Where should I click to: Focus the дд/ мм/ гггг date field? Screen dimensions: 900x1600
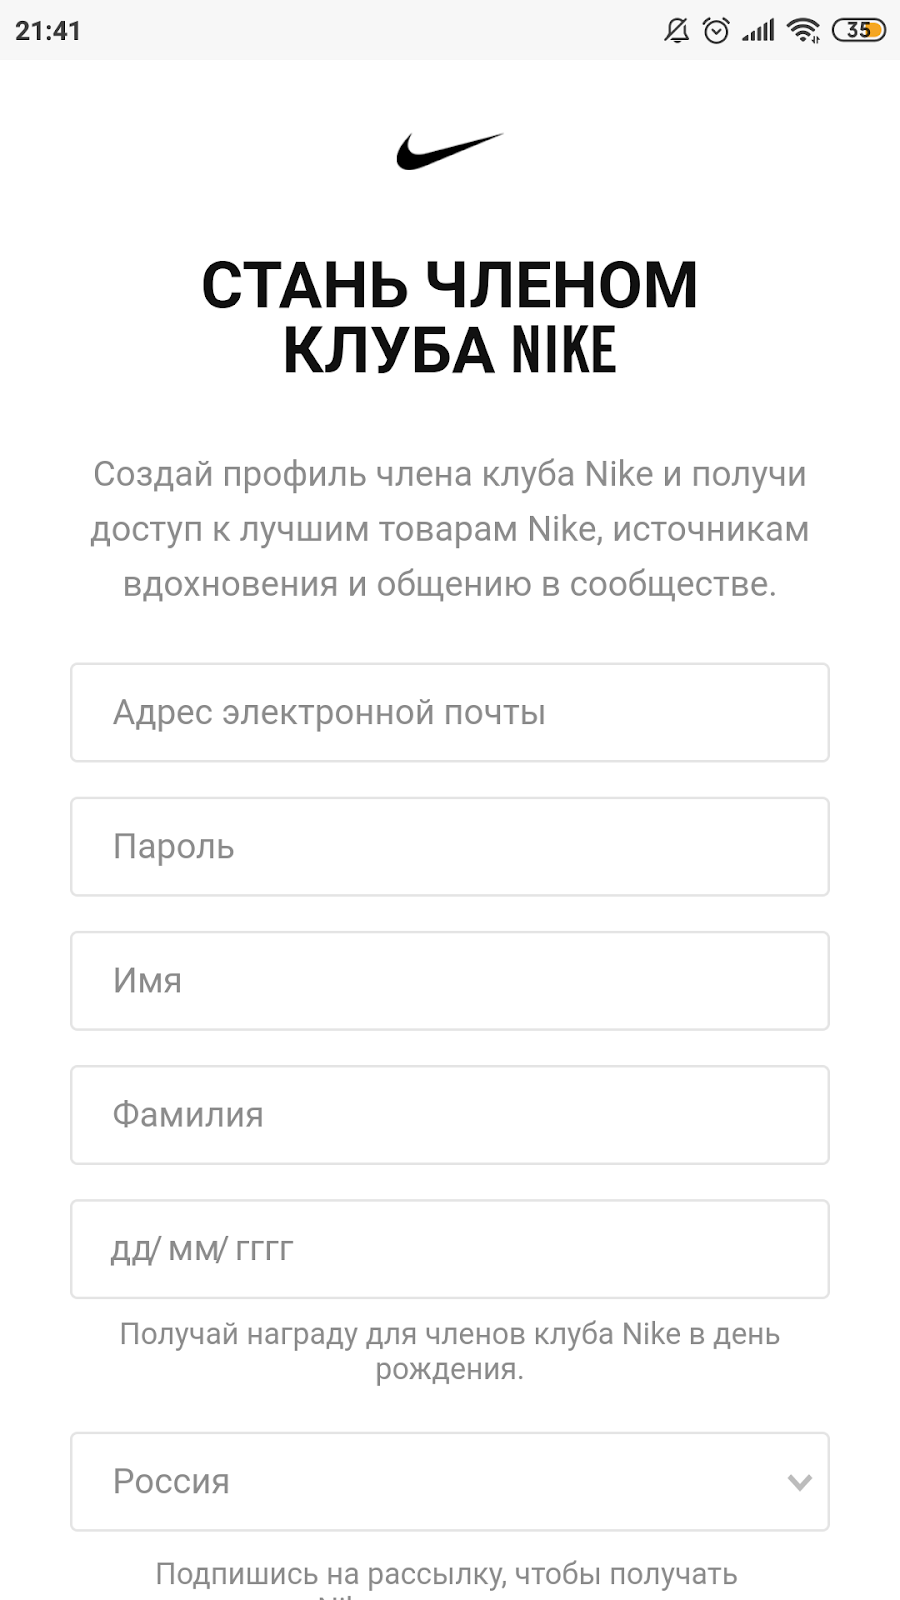coord(450,1248)
